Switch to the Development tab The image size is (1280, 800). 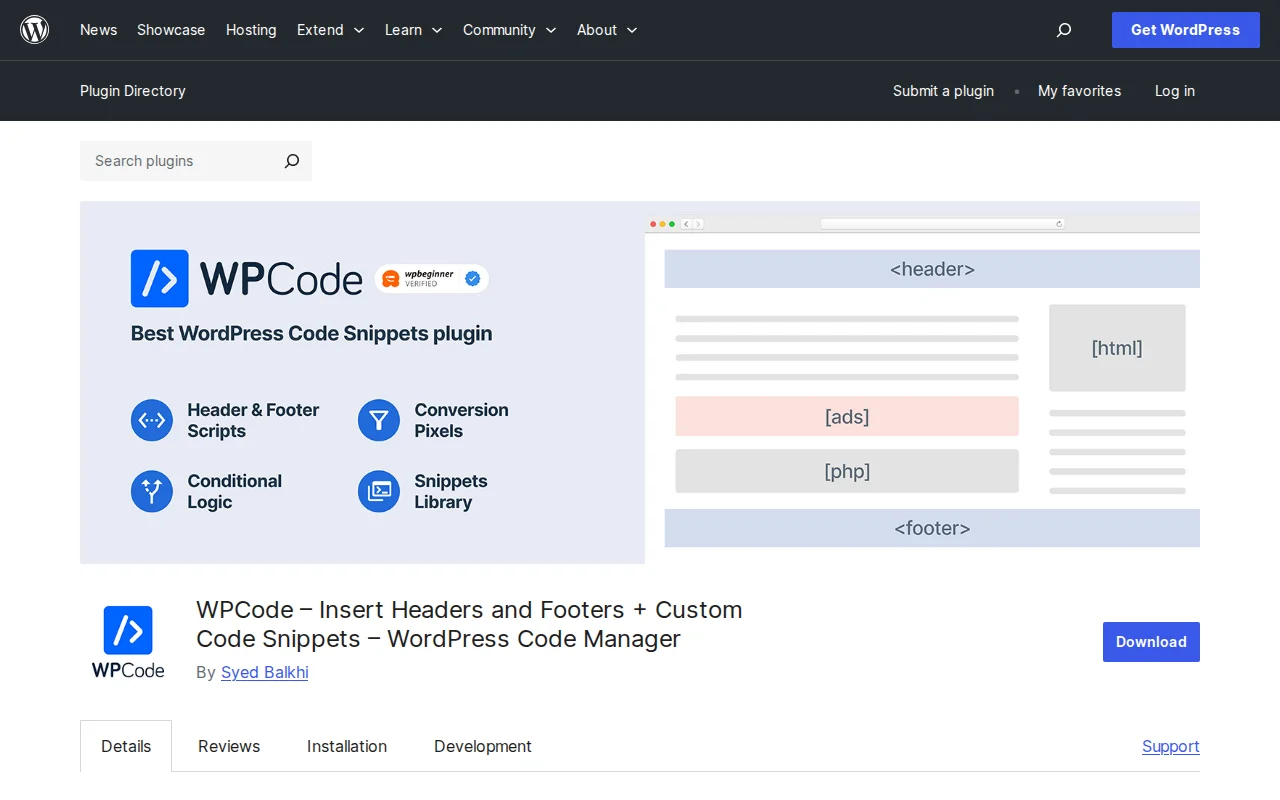tap(482, 746)
